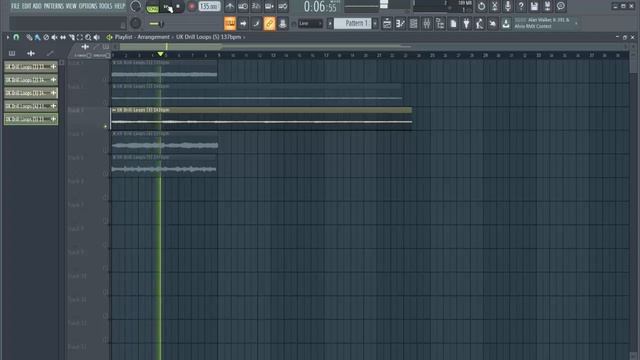Viewport: 640px width, 360px height.
Task: Open the Browser/tree view icon
Action: pos(440,24)
